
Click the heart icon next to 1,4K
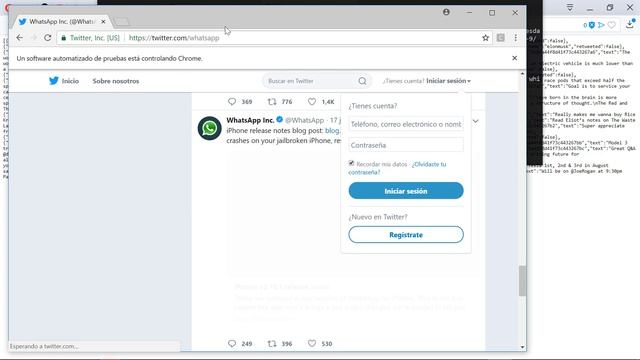312,102
